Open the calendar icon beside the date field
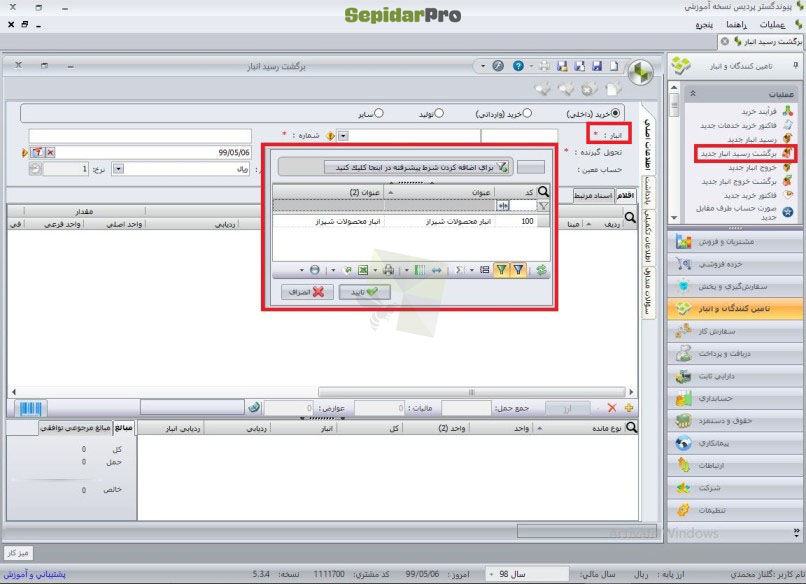 [x=38, y=153]
